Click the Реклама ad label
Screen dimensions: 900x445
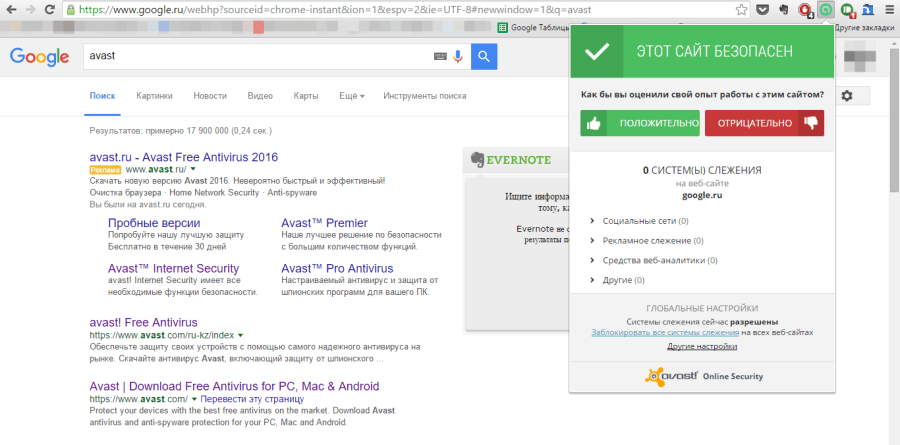click(x=106, y=169)
